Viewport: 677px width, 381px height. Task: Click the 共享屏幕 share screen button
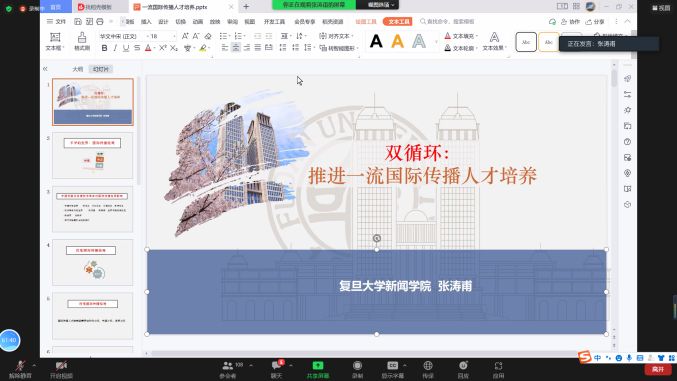[318, 370]
